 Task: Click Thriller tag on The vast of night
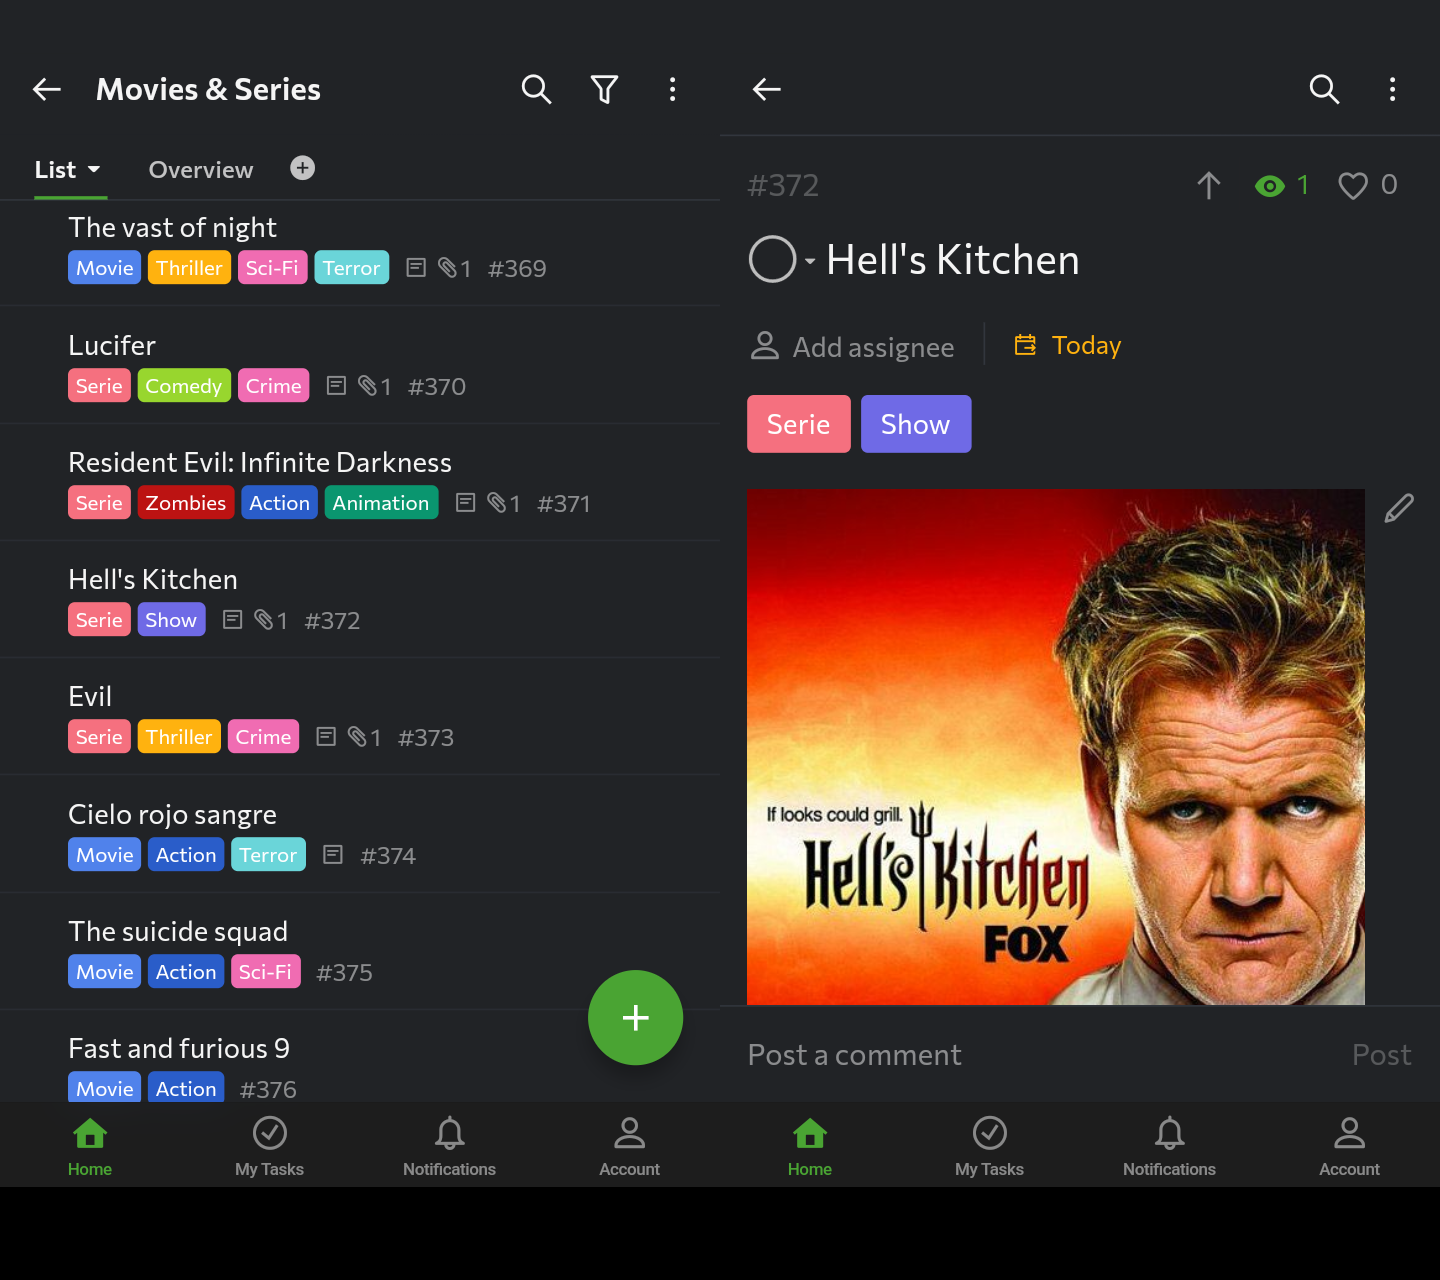coord(189,268)
